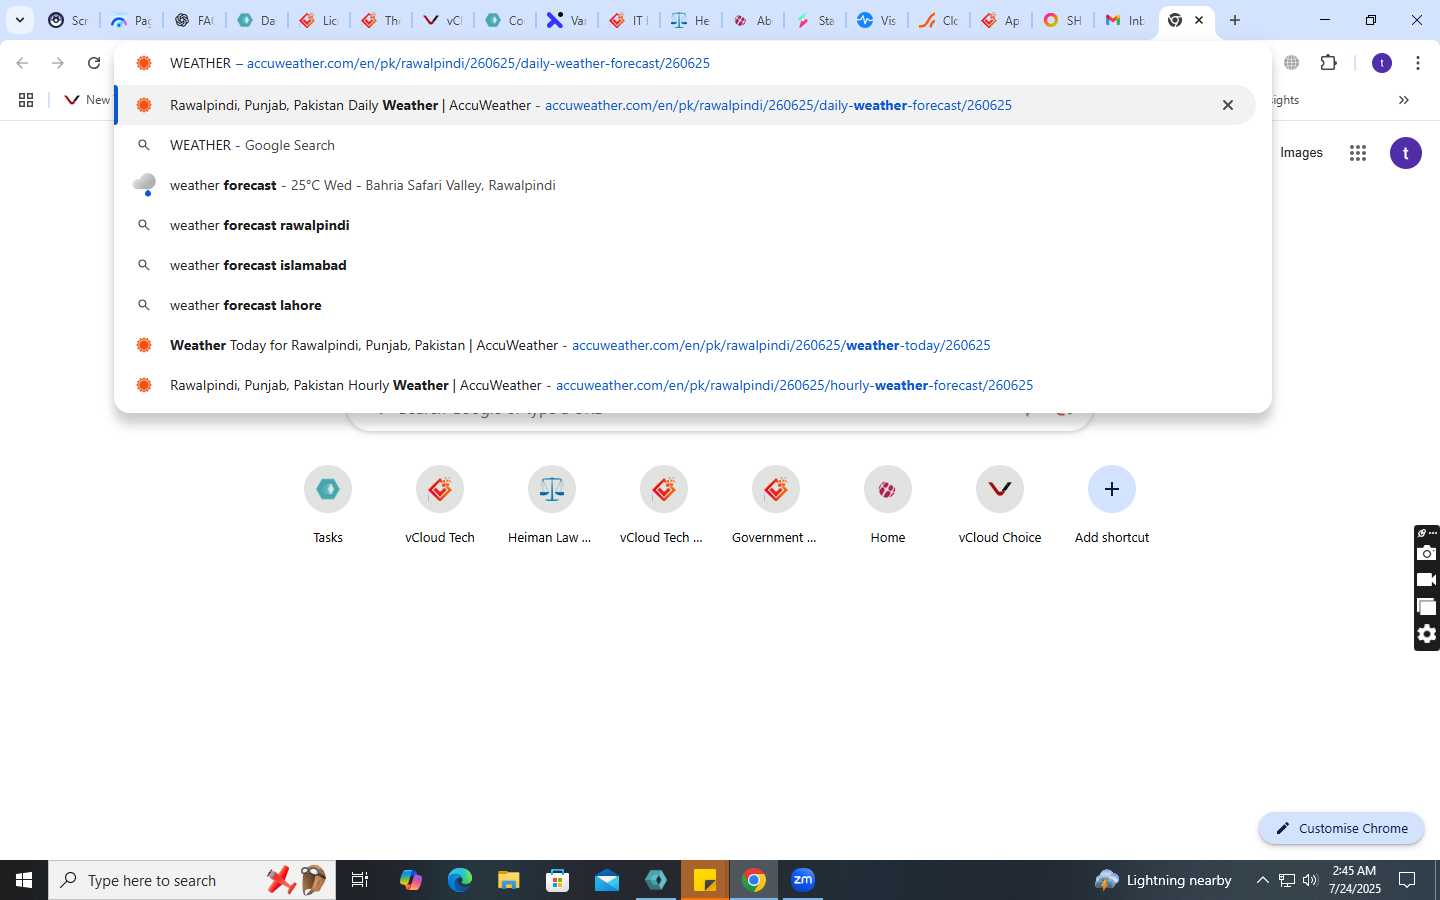Open Google apps grid
The height and width of the screenshot is (900, 1440).
tap(1357, 153)
